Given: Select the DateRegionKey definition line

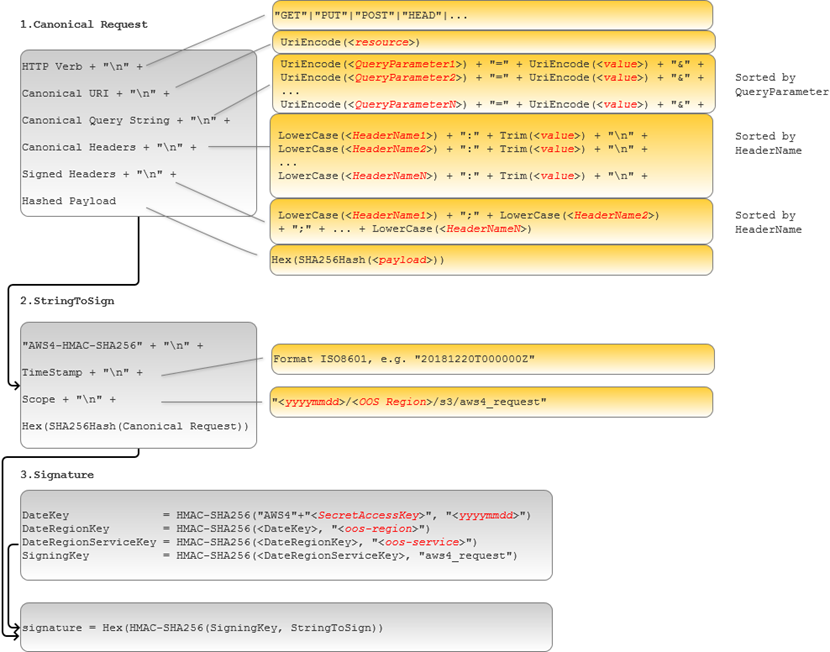Looking at the screenshot, I should [x=225, y=528].
